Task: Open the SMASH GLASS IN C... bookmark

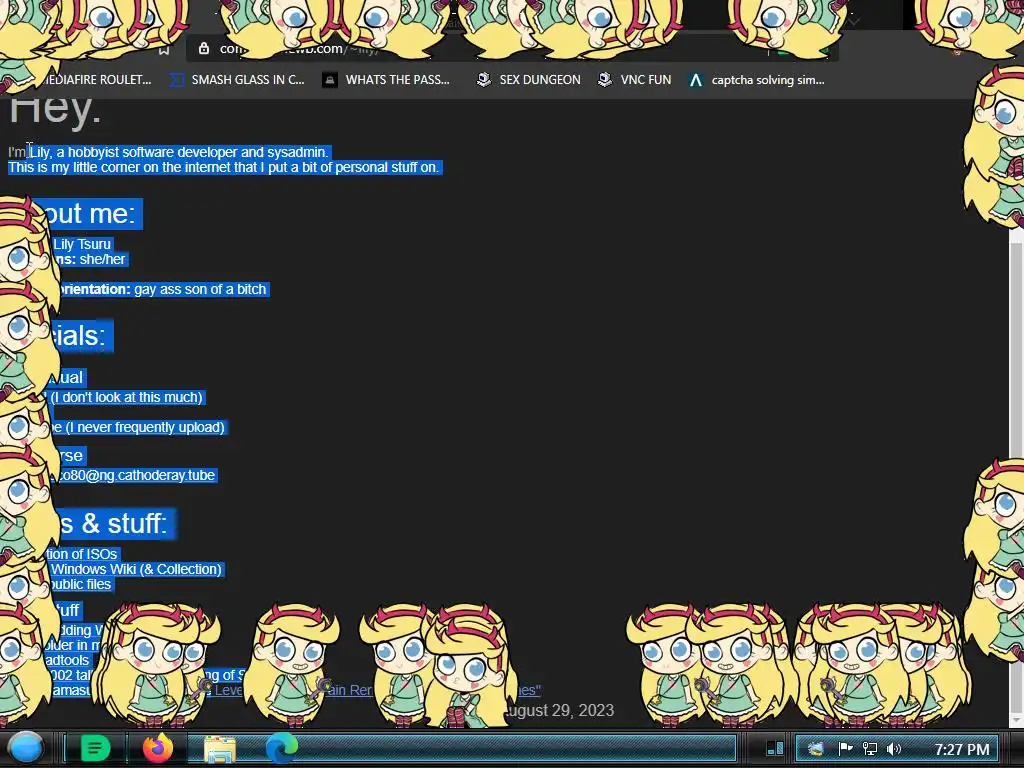Action: click(x=237, y=80)
